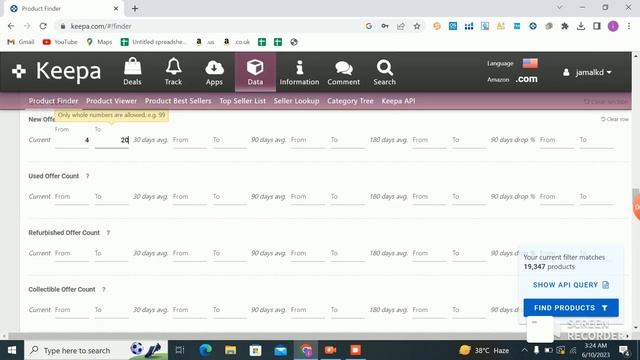Open the Seller Lookup tab
This screenshot has width=640, height=360.
[x=296, y=101]
